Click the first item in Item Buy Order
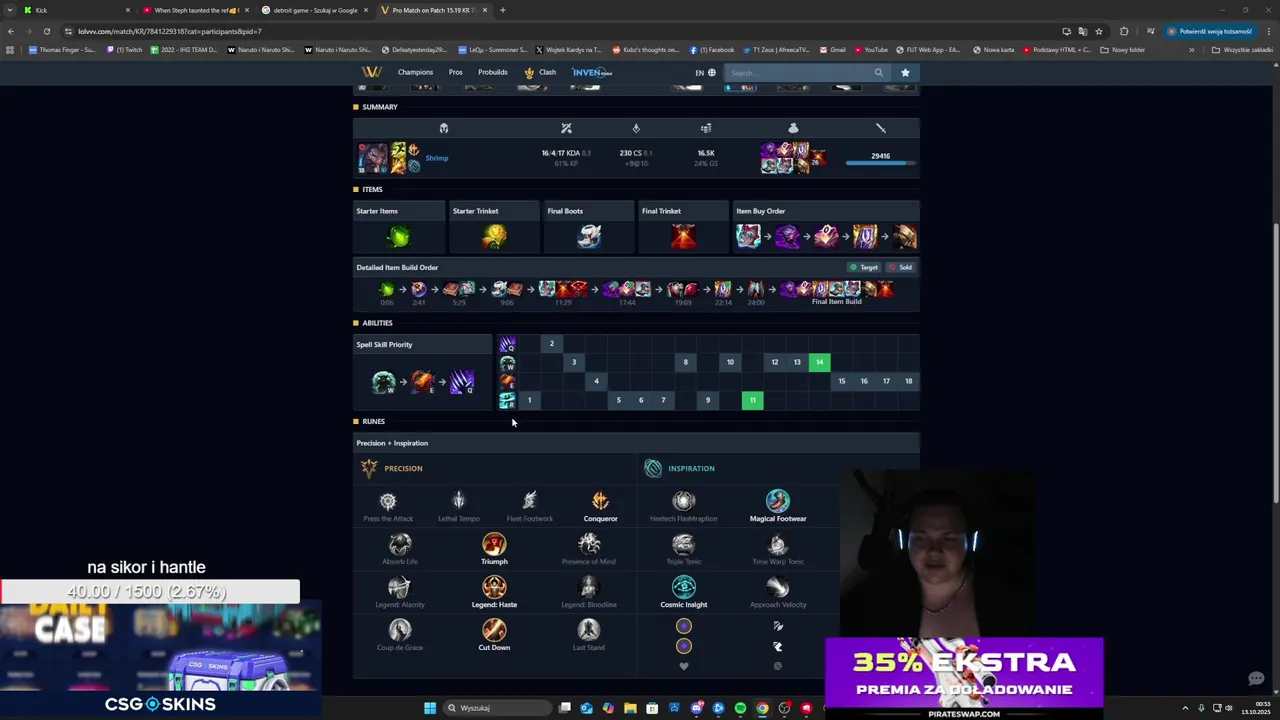This screenshot has height=720, width=1280. (748, 236)
